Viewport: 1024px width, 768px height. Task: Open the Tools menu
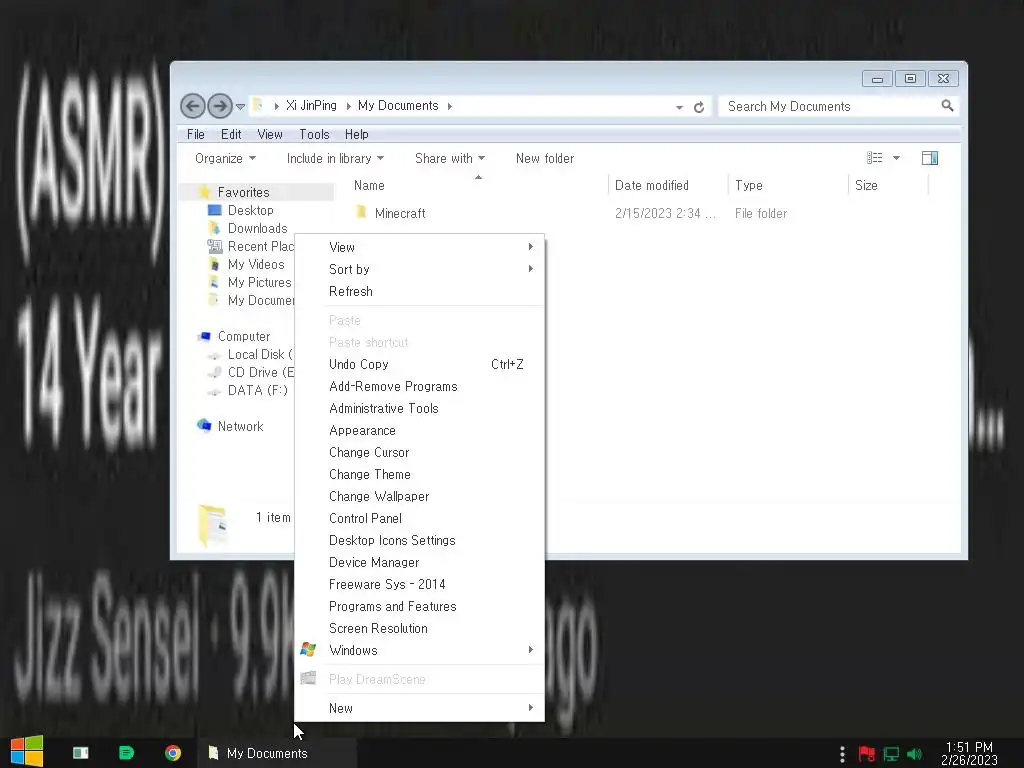[314, 134]
